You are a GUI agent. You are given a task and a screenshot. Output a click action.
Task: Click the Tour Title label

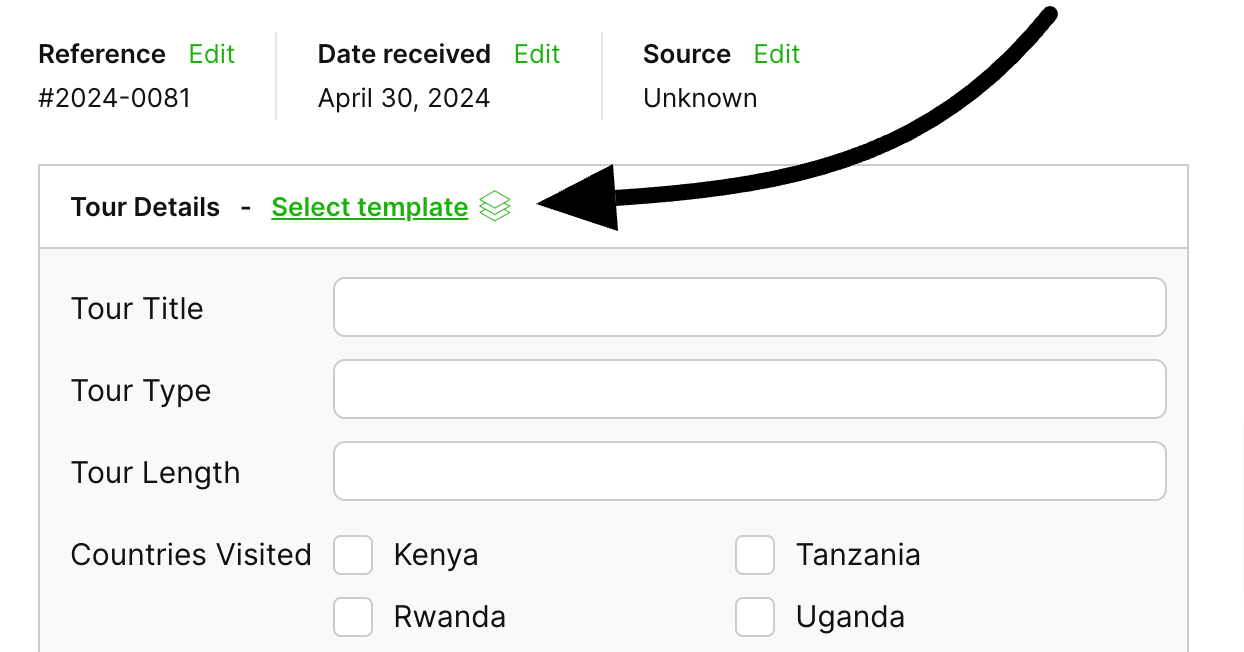click(x=137, y=309)
